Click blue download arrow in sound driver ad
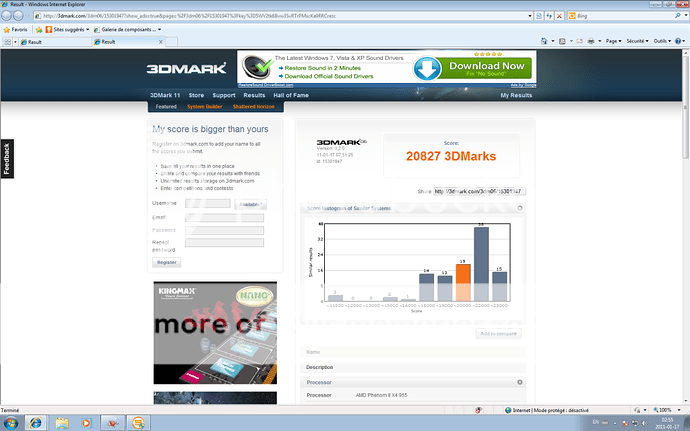 (x=426, y=69)
